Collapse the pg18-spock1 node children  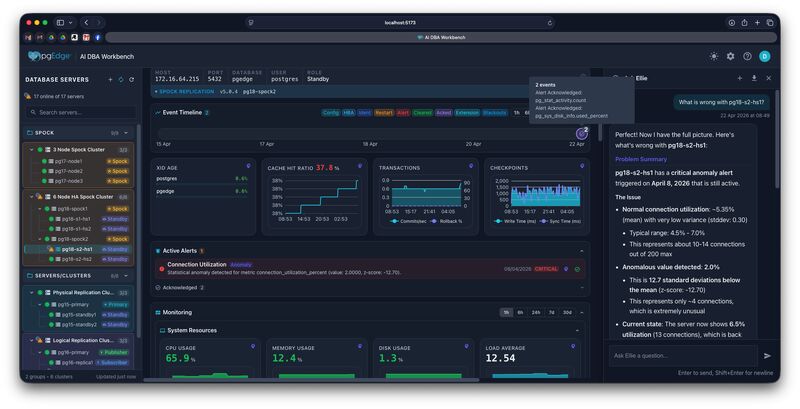(40, 209)
